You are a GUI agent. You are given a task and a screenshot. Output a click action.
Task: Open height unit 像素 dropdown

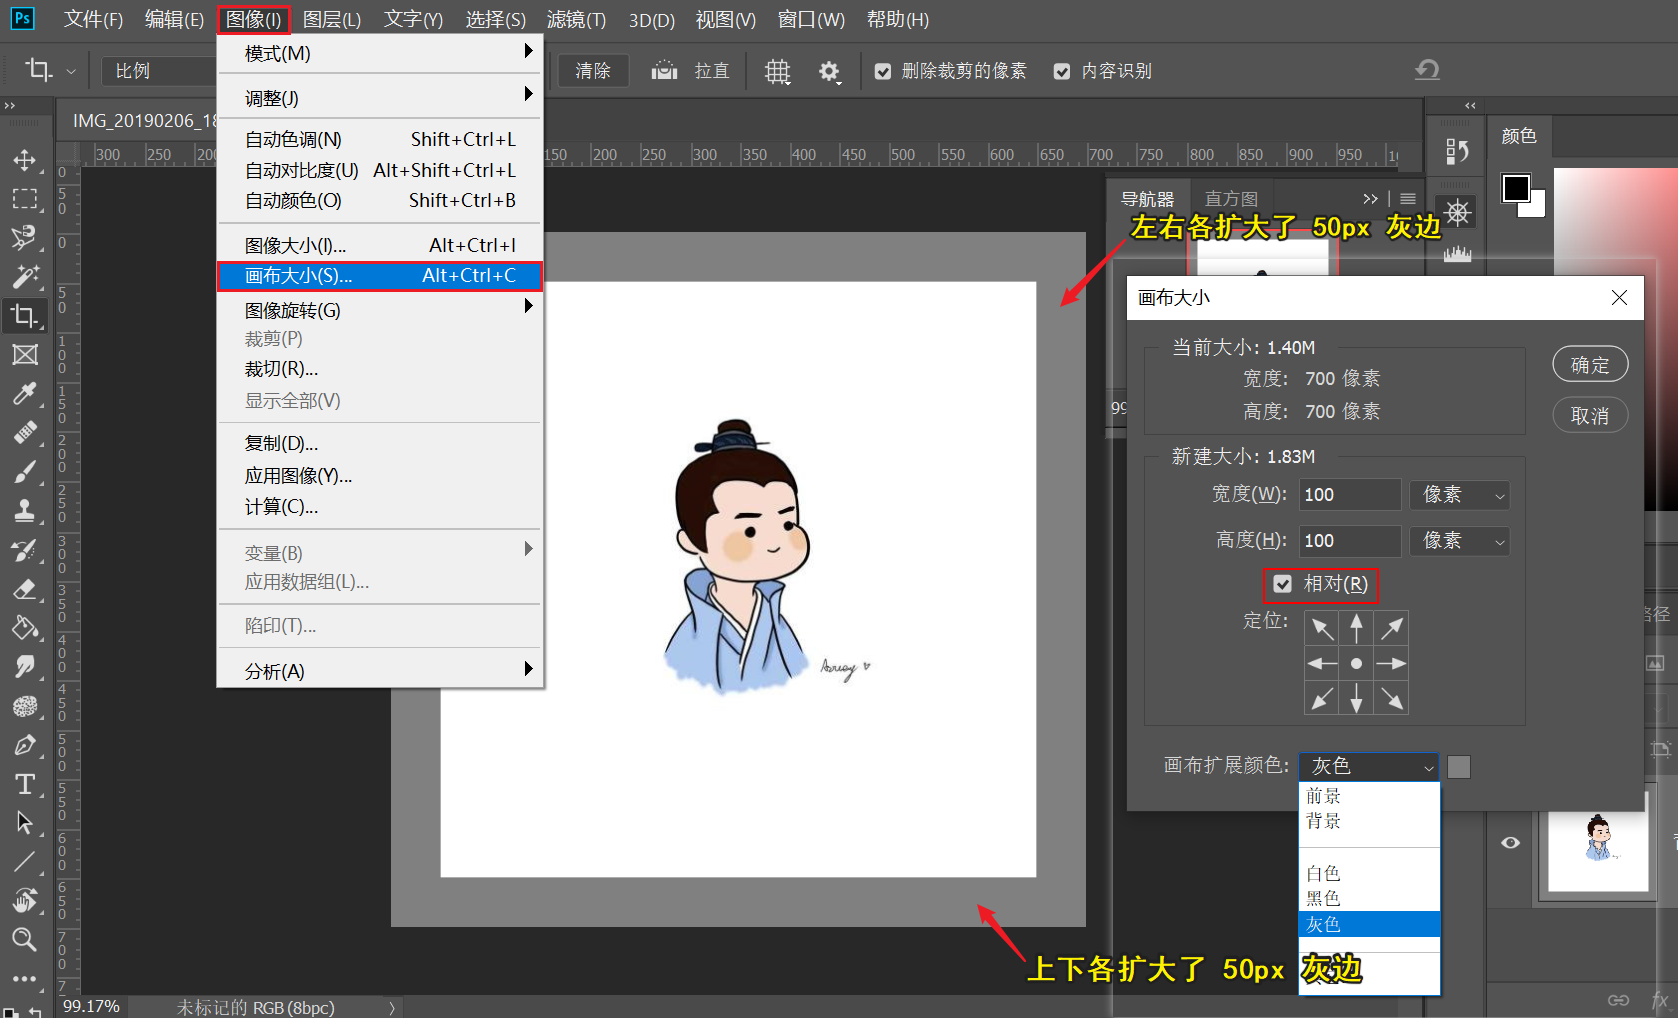pos(1459,541)
